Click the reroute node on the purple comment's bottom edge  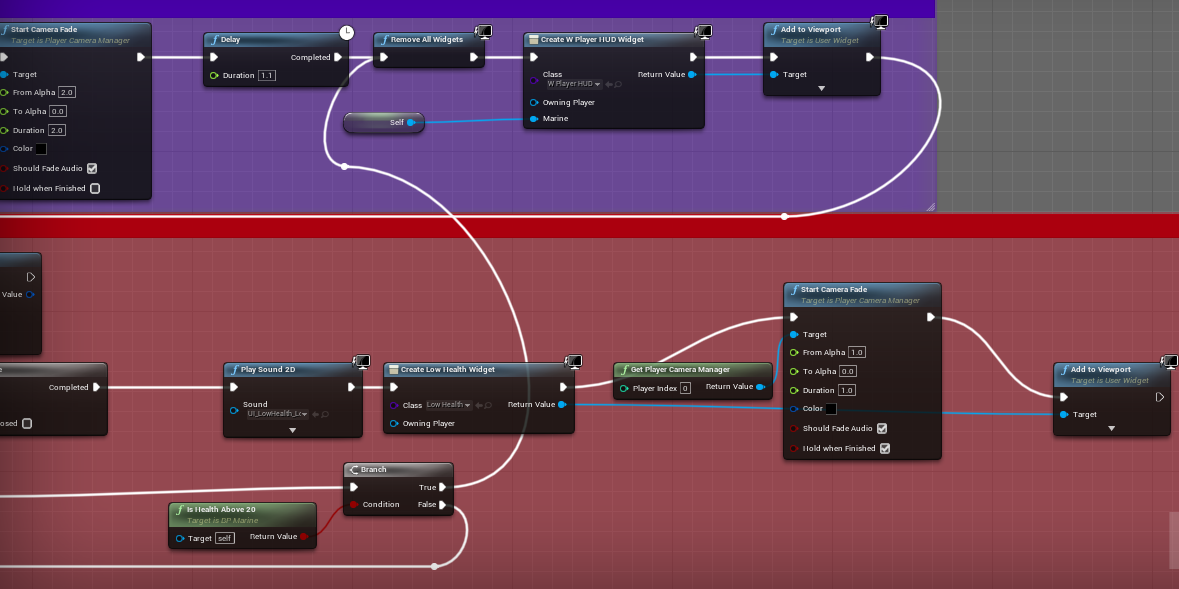point(784,217)
